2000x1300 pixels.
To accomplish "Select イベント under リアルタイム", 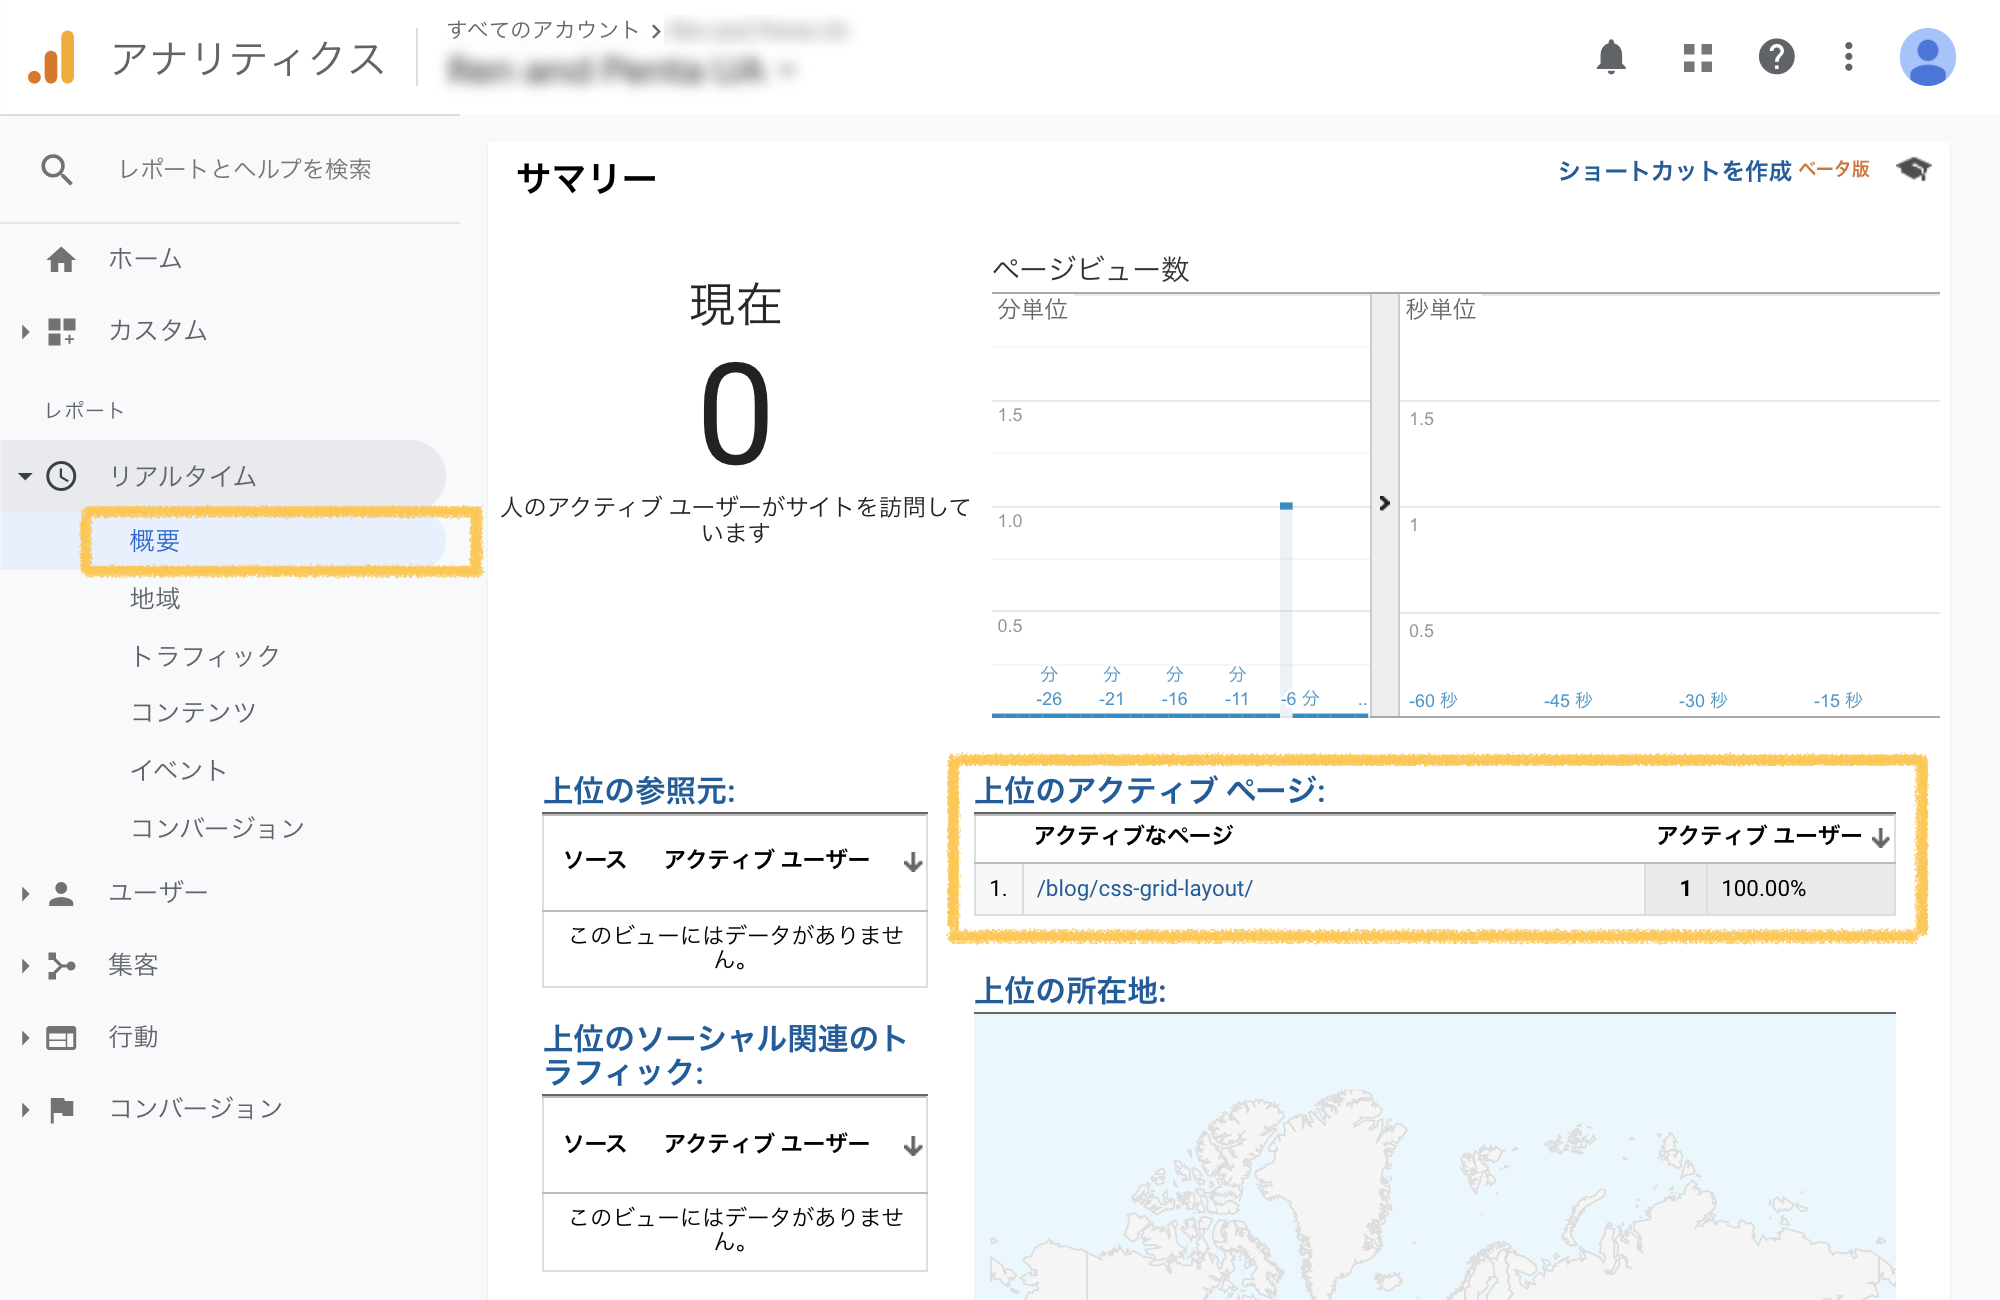I will (x=179, y=770).
